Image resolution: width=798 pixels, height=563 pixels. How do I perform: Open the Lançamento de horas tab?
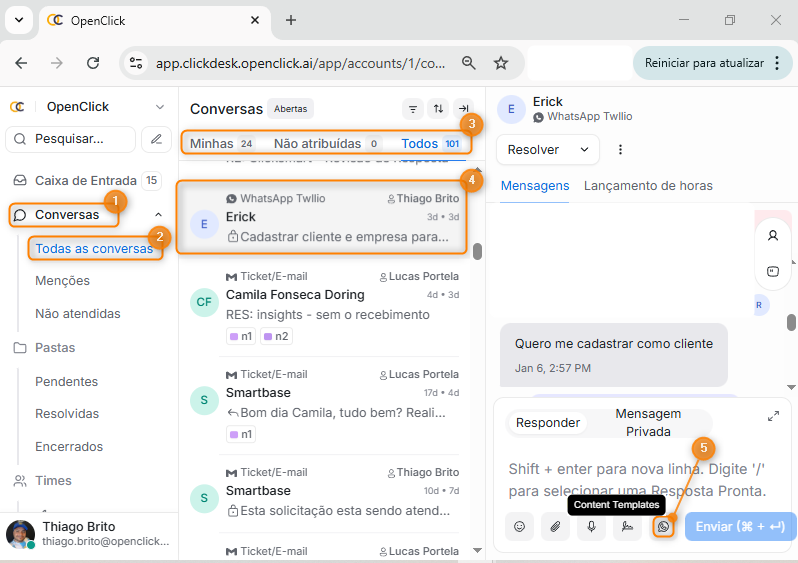coord(648,185)
